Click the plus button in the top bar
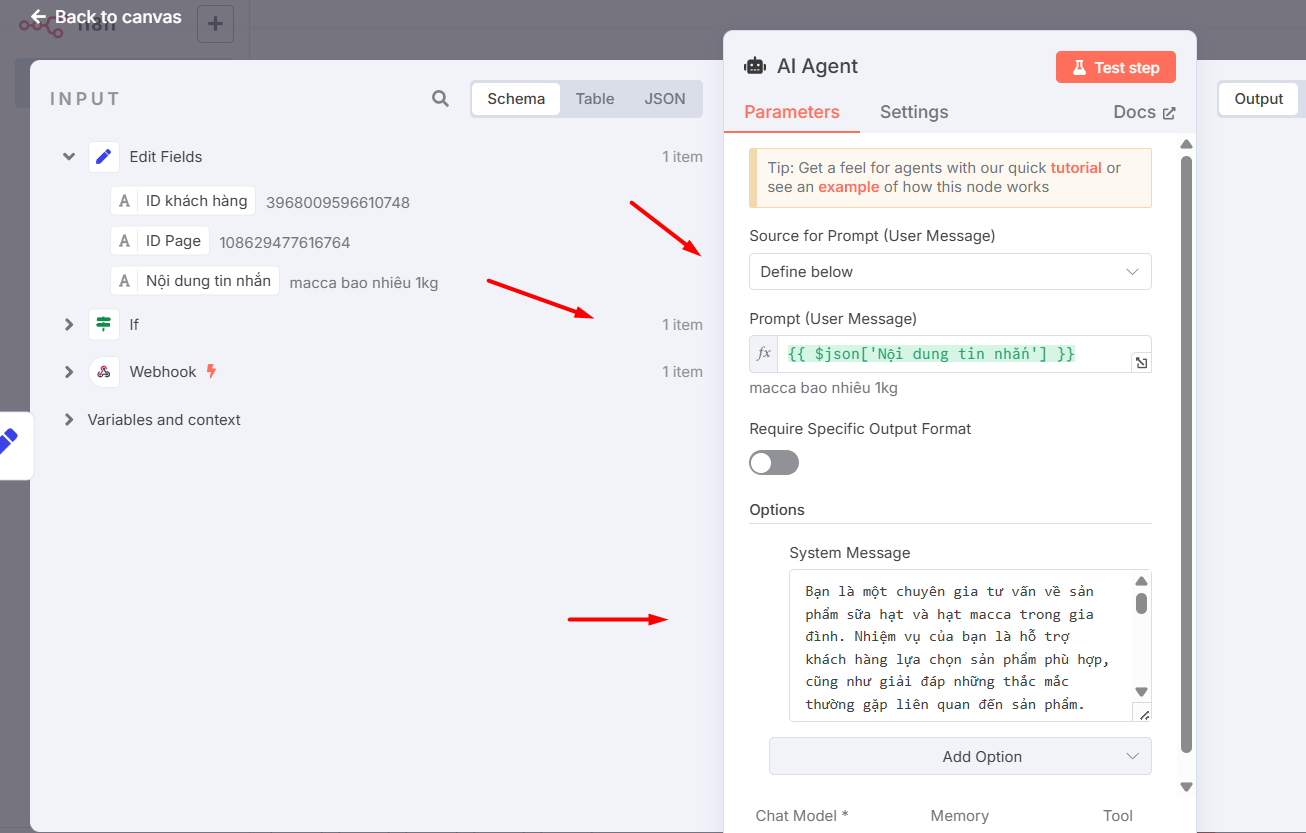This screenshot has width=1306, height=833. (215, 24)
